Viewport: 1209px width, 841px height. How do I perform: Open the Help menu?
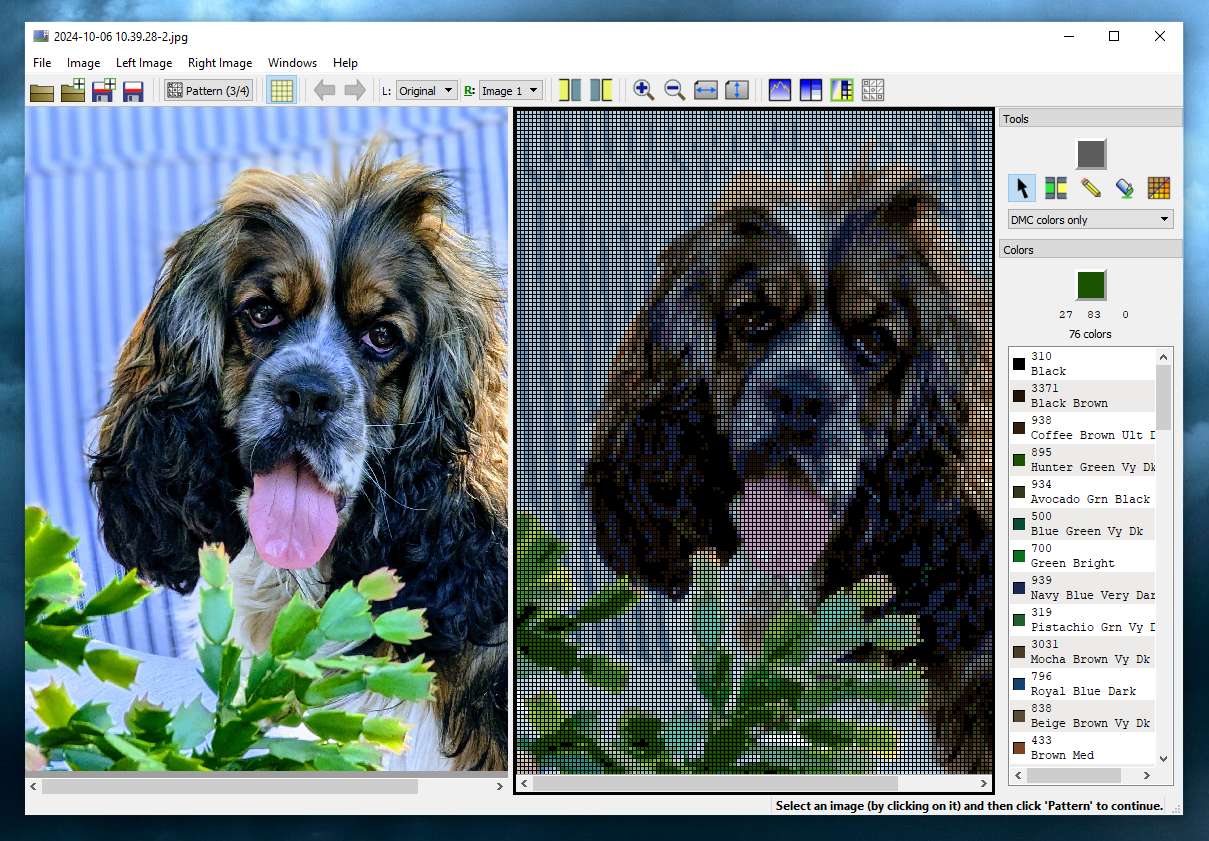click(x=346, y=63)
